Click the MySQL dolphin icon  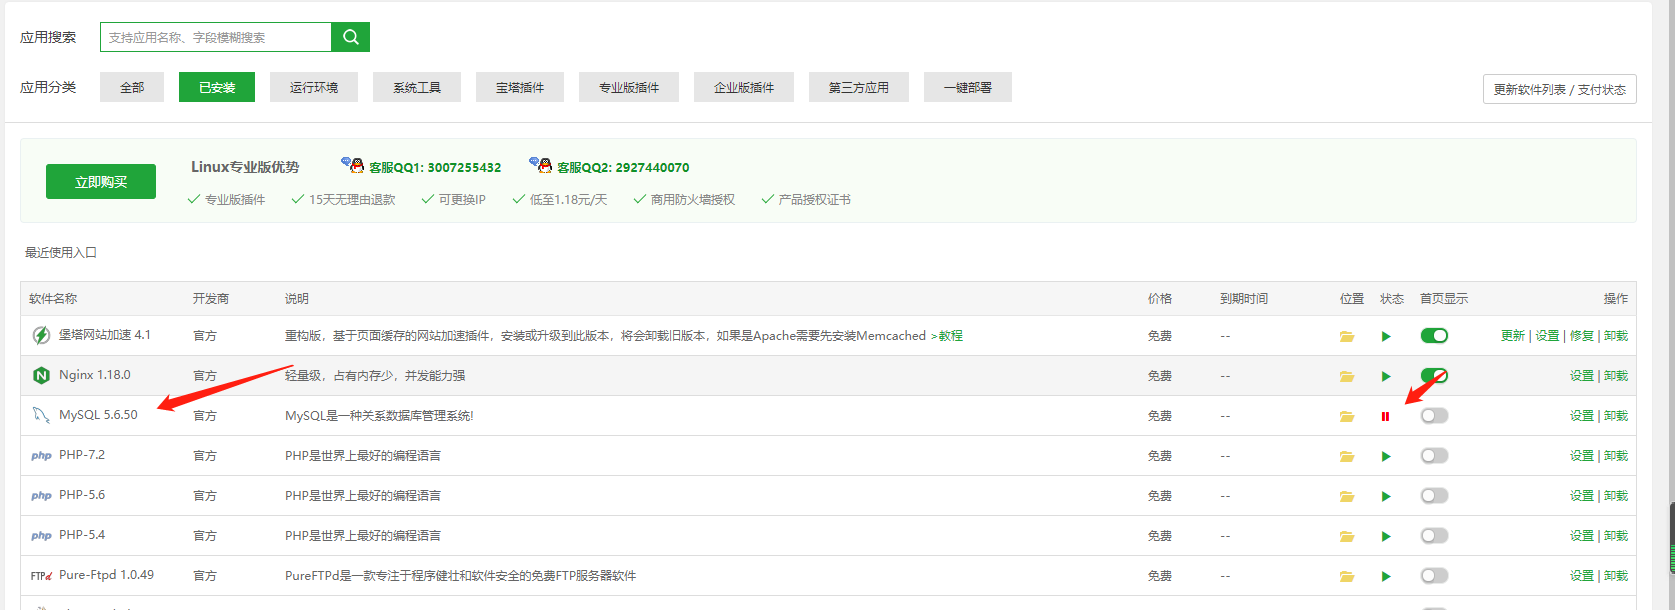coord(41,415)
